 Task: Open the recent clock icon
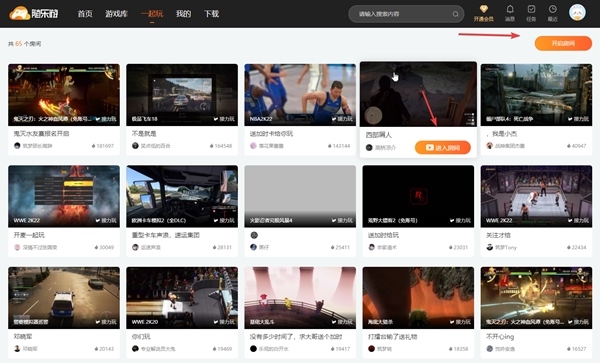pyautogui.click(x=553, y=9)
